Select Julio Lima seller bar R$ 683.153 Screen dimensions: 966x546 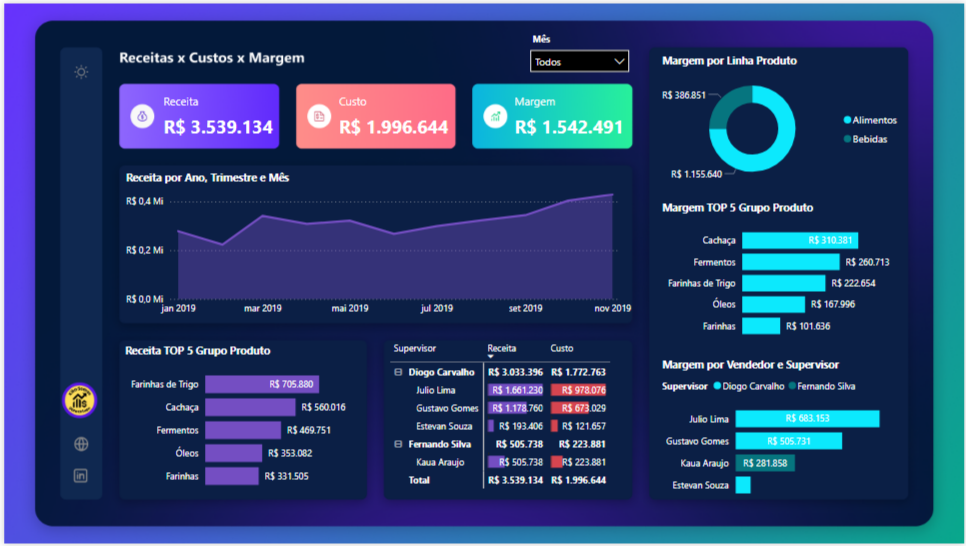point(807,419)
